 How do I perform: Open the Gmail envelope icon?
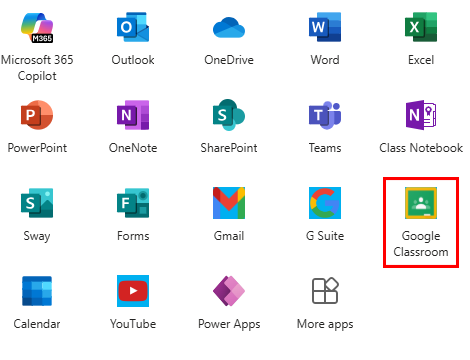(229, 203)
